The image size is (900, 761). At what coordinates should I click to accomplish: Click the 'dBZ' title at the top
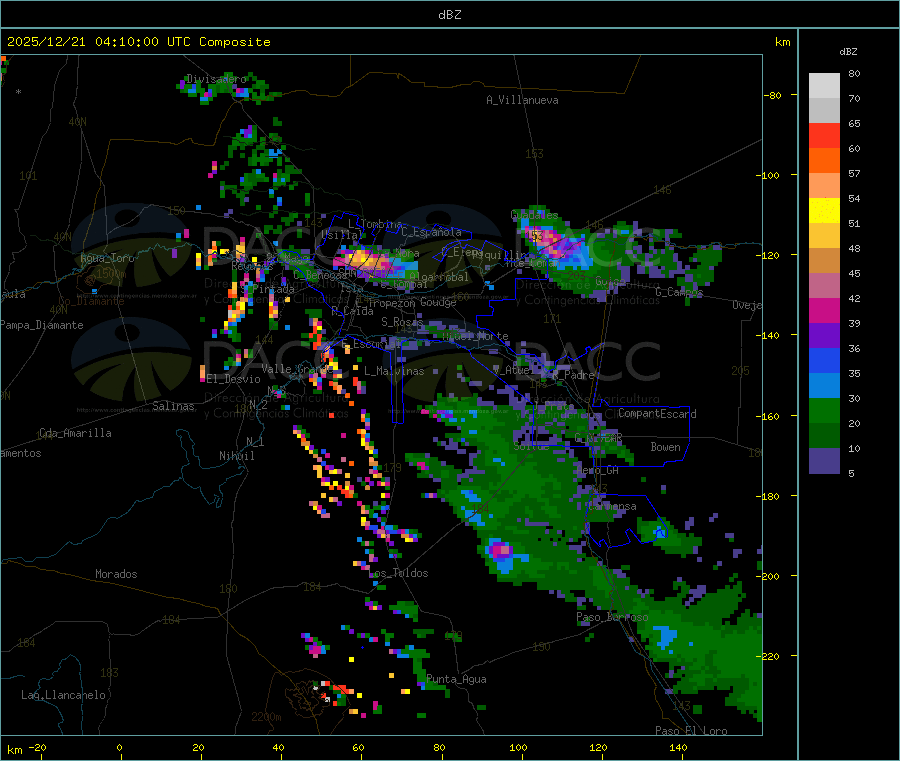tap(449, 15)
